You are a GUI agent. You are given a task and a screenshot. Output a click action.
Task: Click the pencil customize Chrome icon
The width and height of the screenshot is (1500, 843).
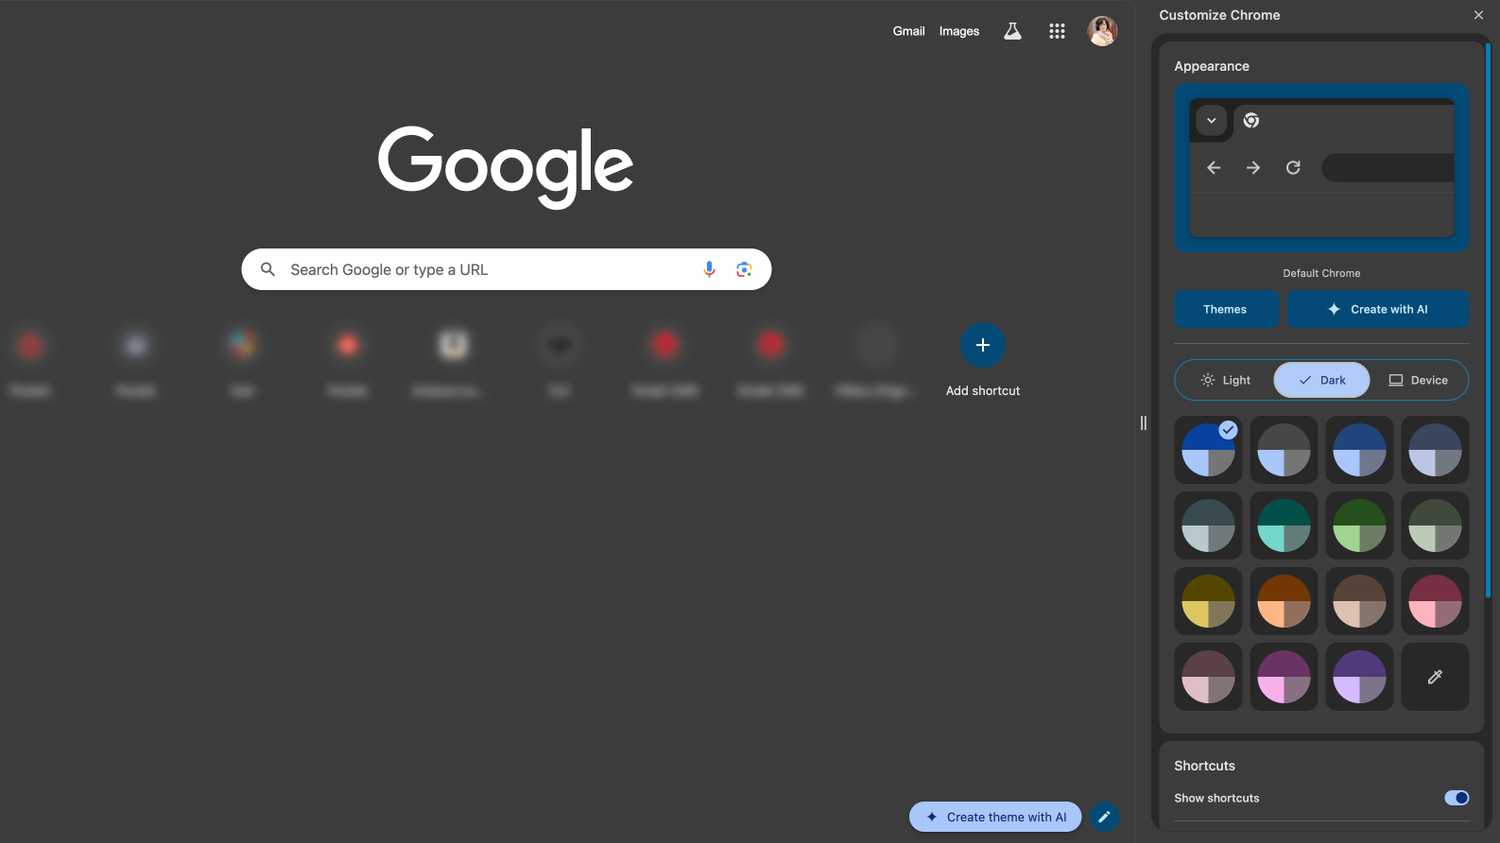pos(1104,817)
